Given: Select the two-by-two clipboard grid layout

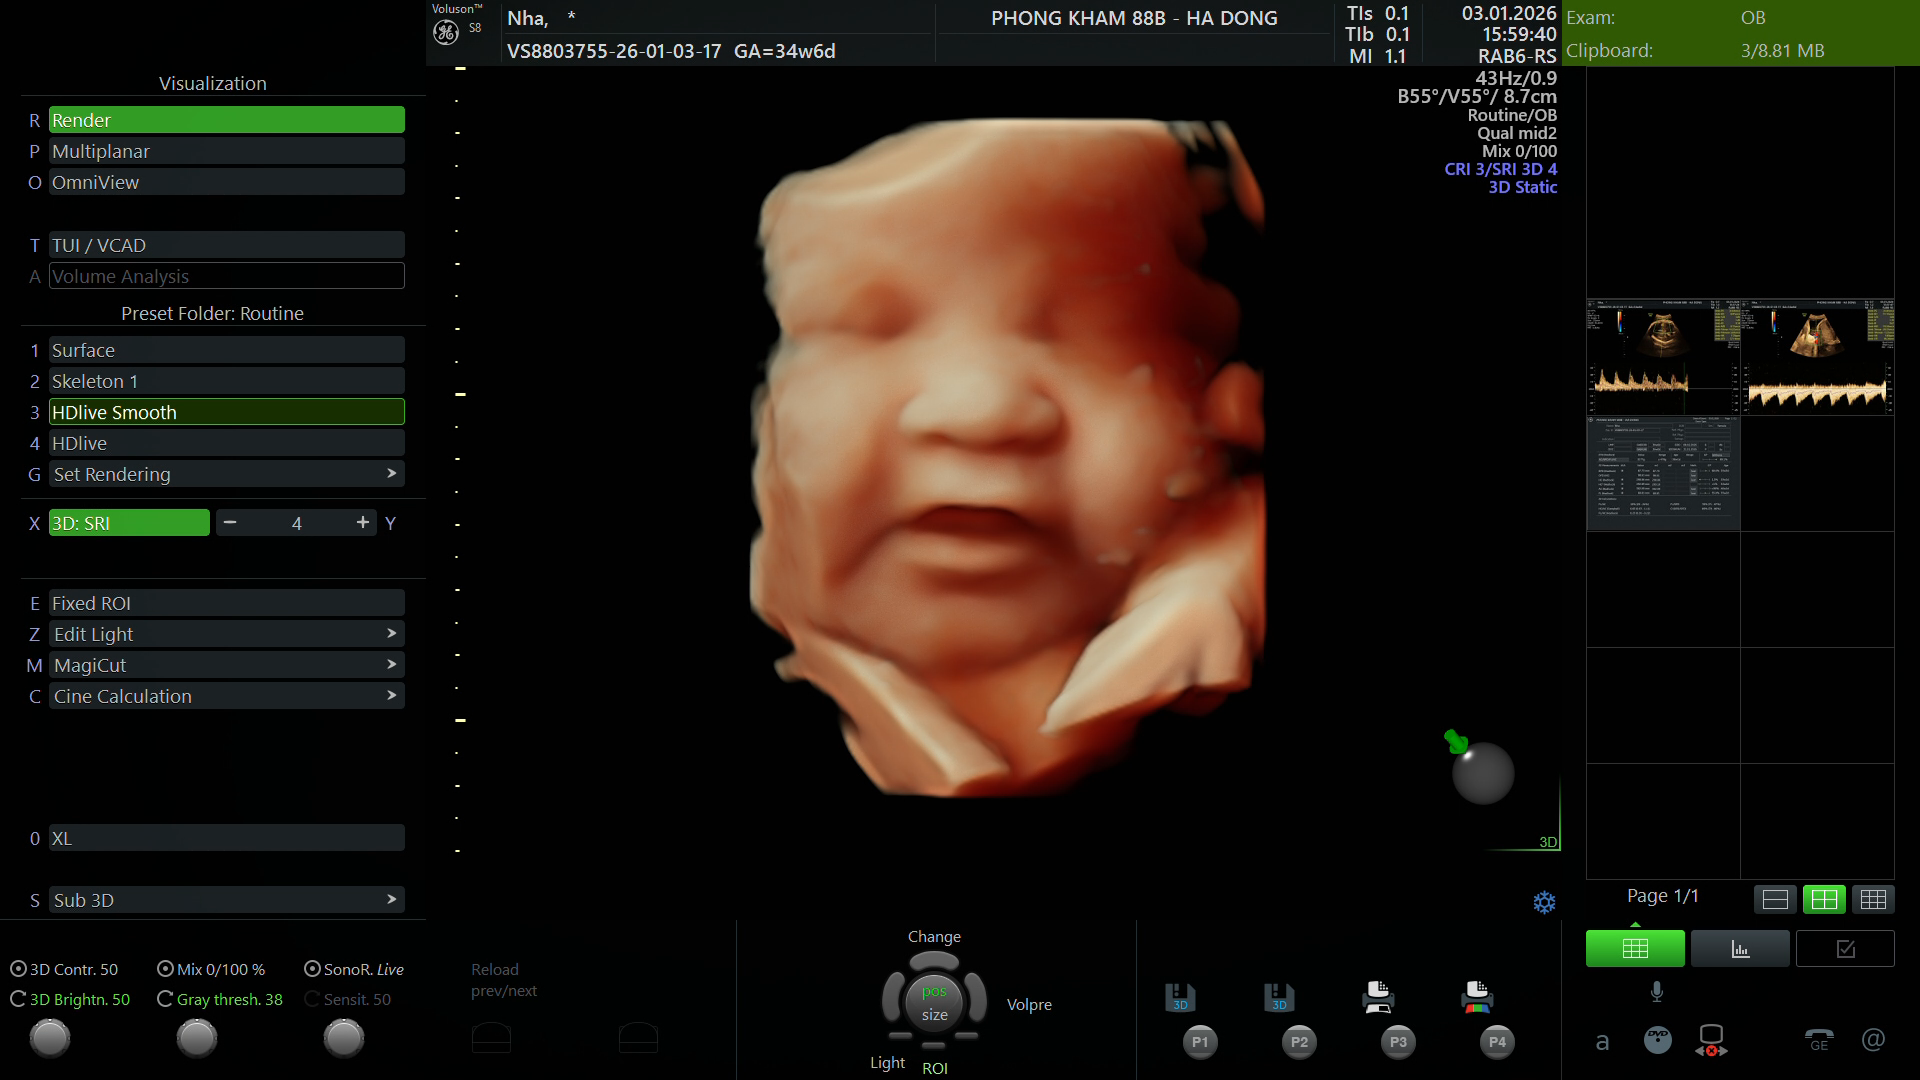Looking at the screenshot, I should click(x=1824, y=899).
